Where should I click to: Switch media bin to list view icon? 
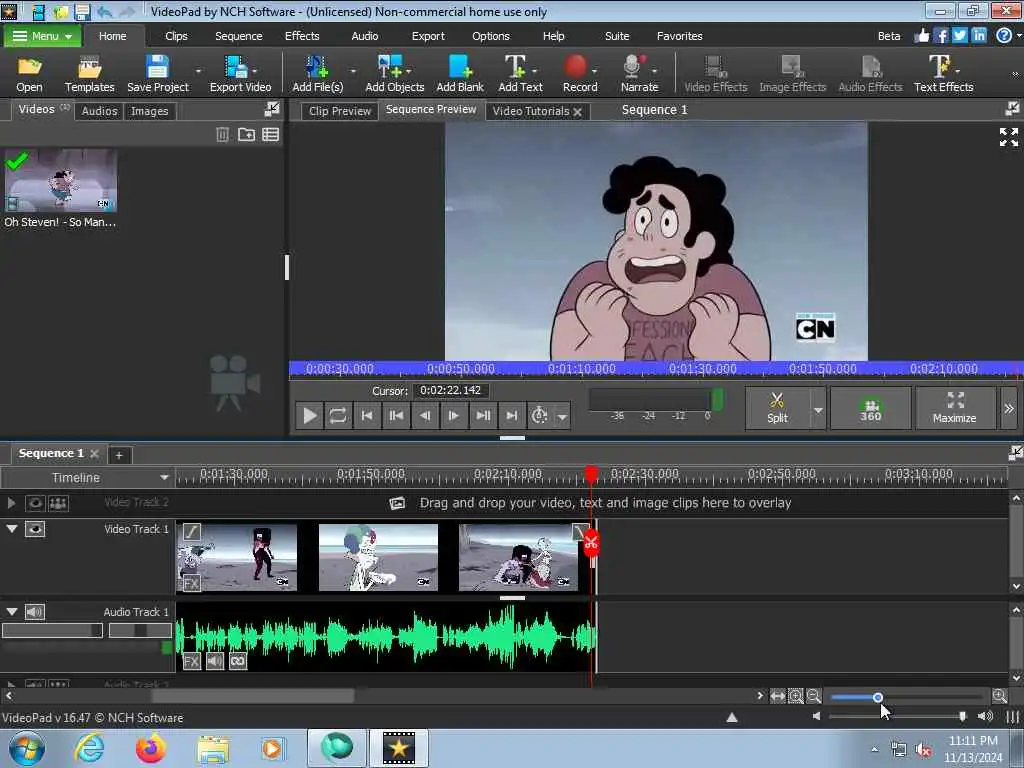coord(270,135)
